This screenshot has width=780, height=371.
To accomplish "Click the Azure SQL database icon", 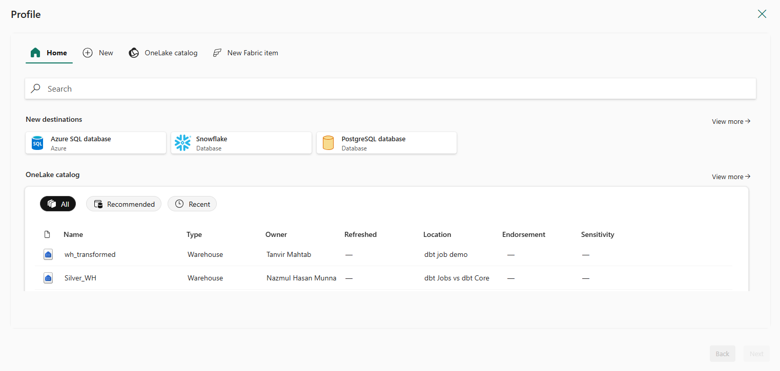I will (37, 143).
